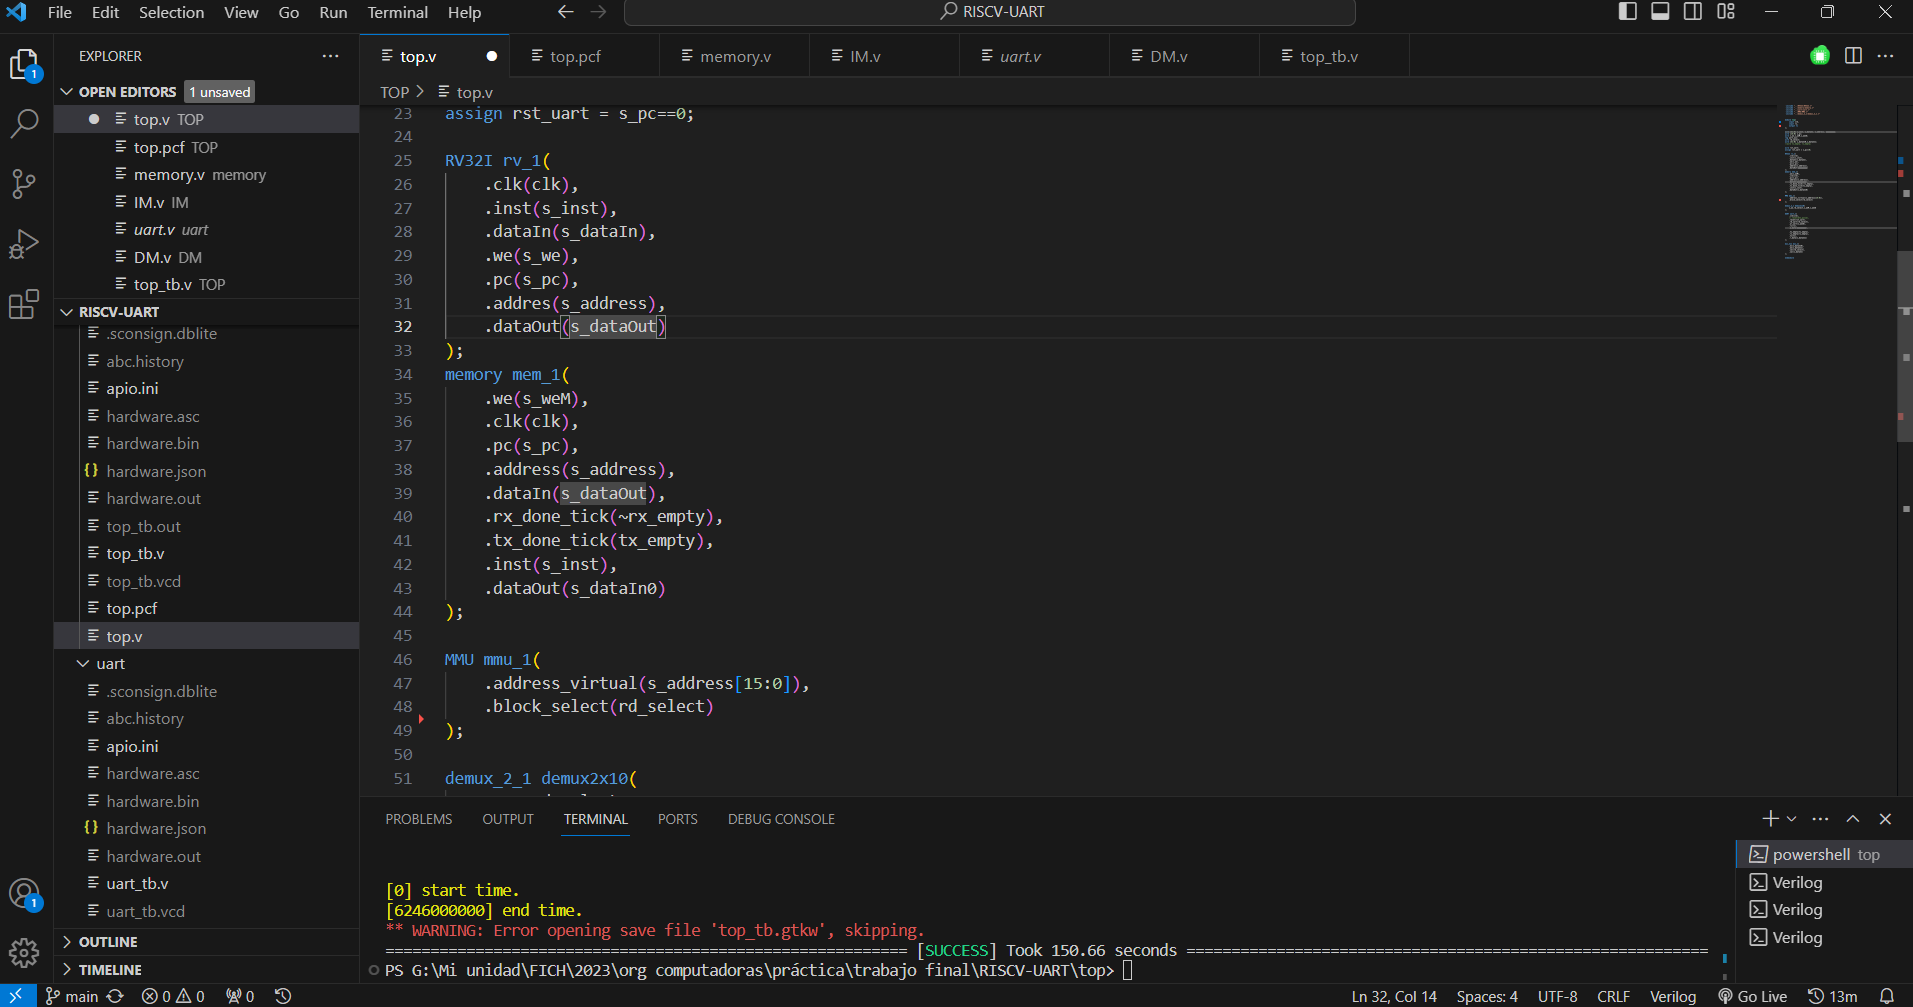Screen dimensions: 1913x1007
Task: Click the remote window indicator in status bar
Action: [x=17, y=996]
